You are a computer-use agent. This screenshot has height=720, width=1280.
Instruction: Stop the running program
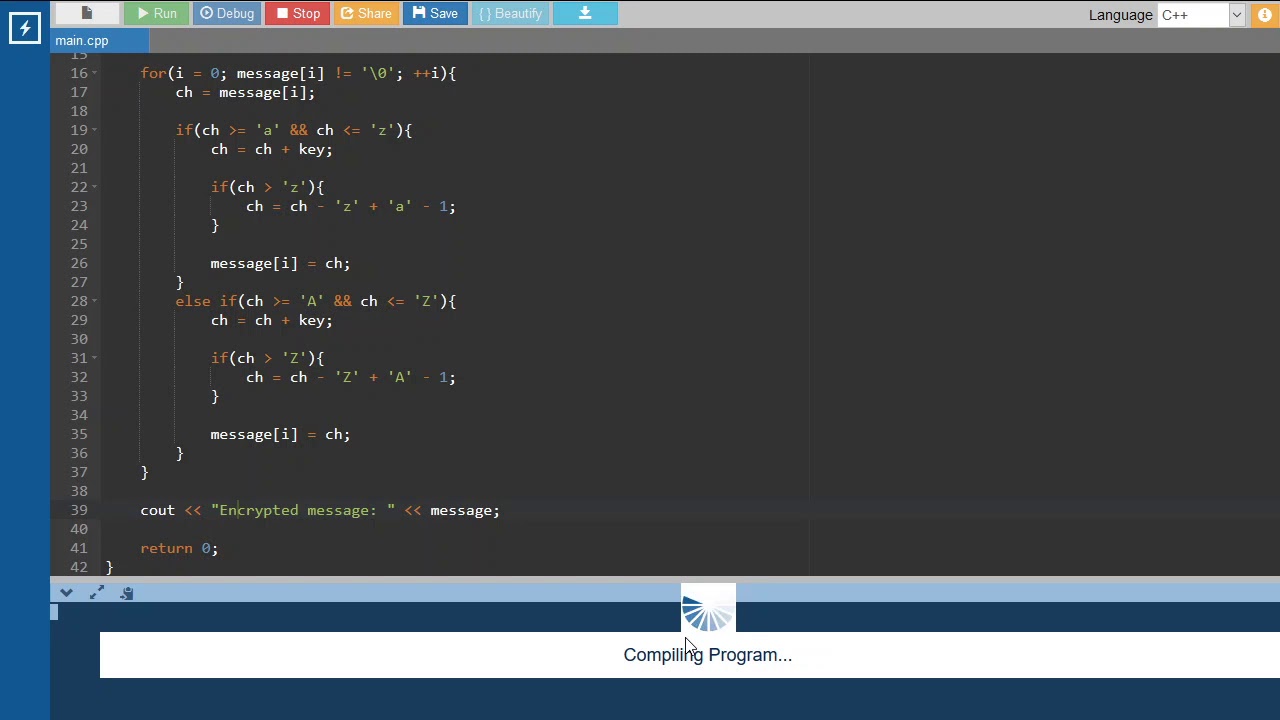(298, 13)
